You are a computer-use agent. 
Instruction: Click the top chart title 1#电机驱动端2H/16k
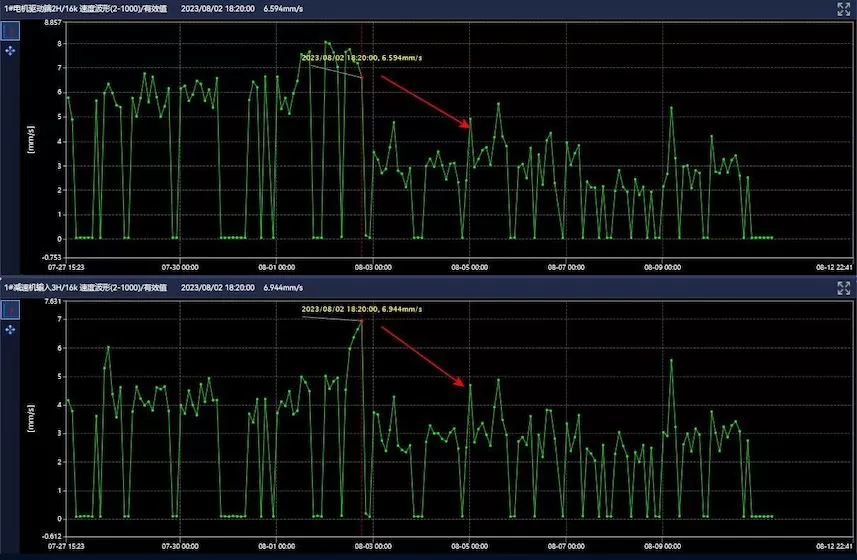point(84,8)
